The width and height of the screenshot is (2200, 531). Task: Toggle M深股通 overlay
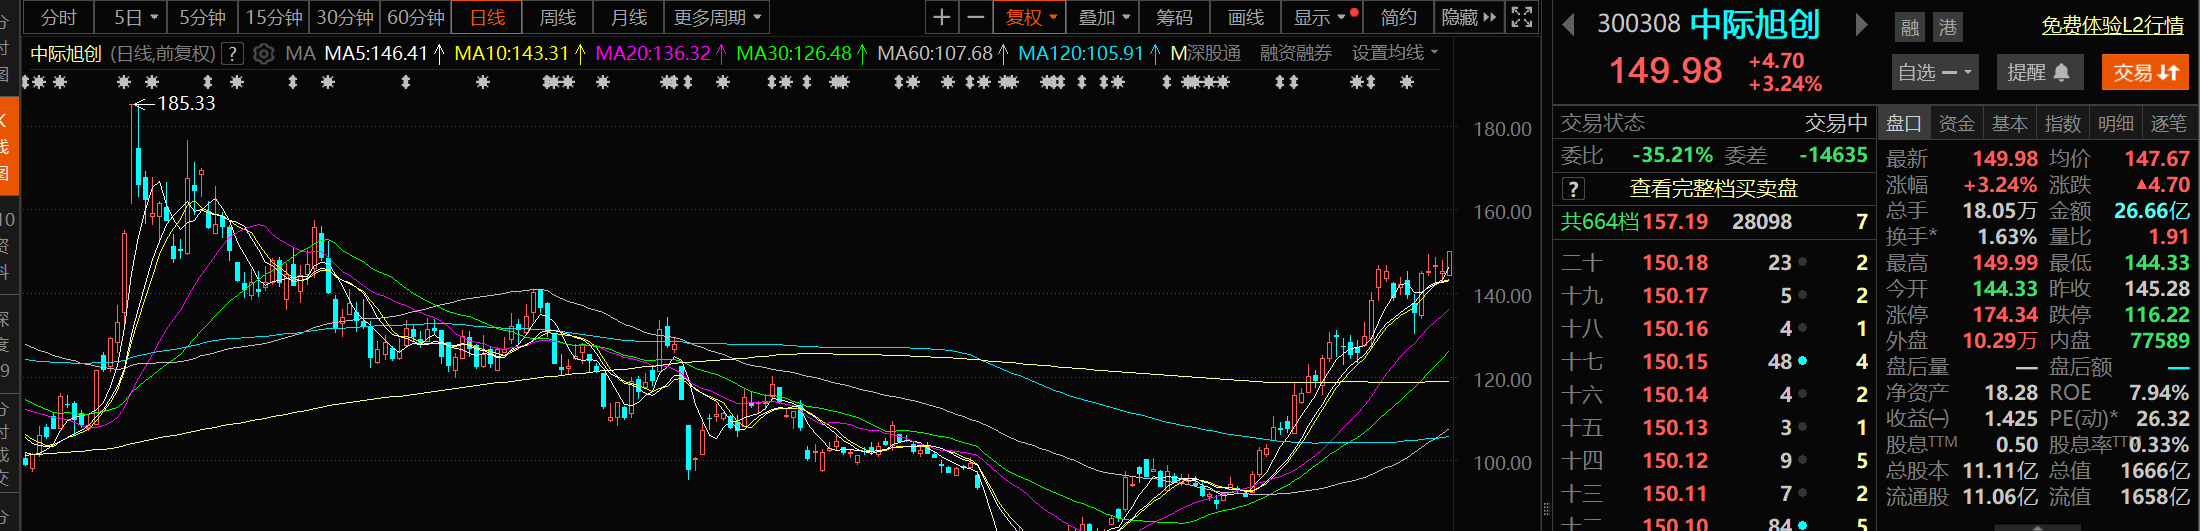click(1205, 53)
